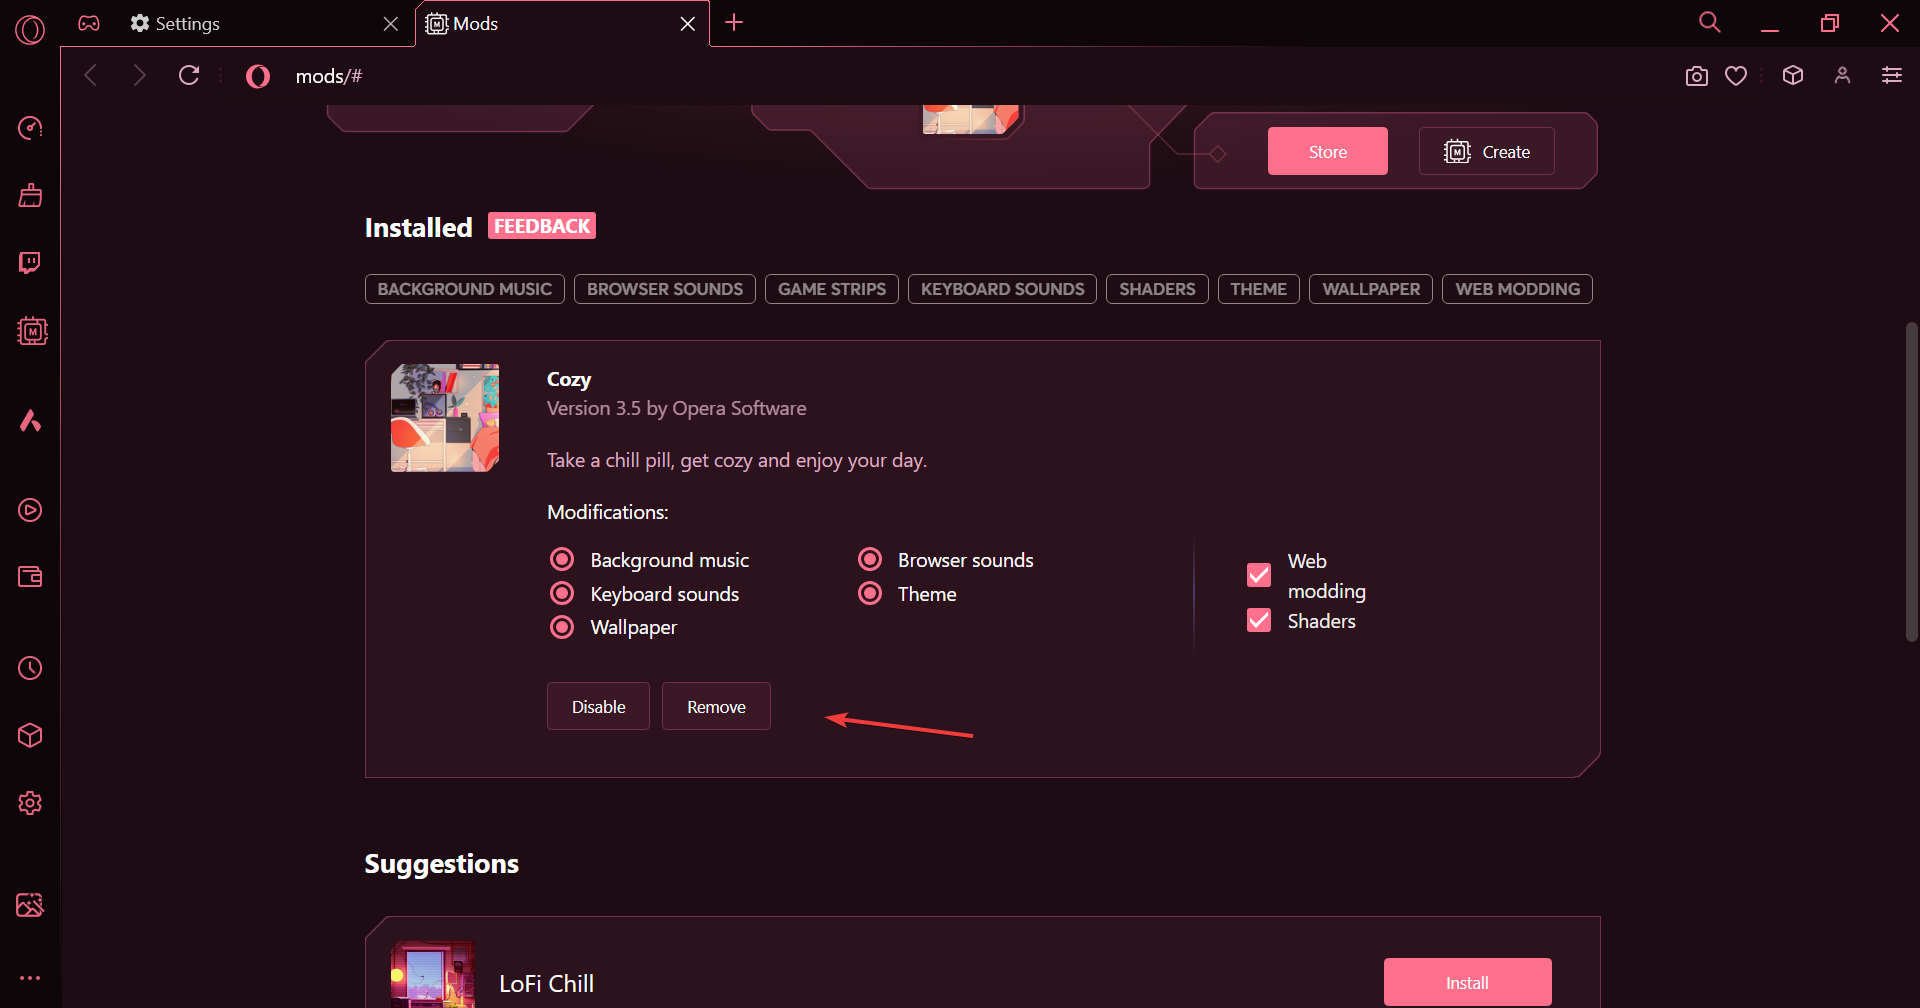Open History clock icon in sidebar

(30, 668)
